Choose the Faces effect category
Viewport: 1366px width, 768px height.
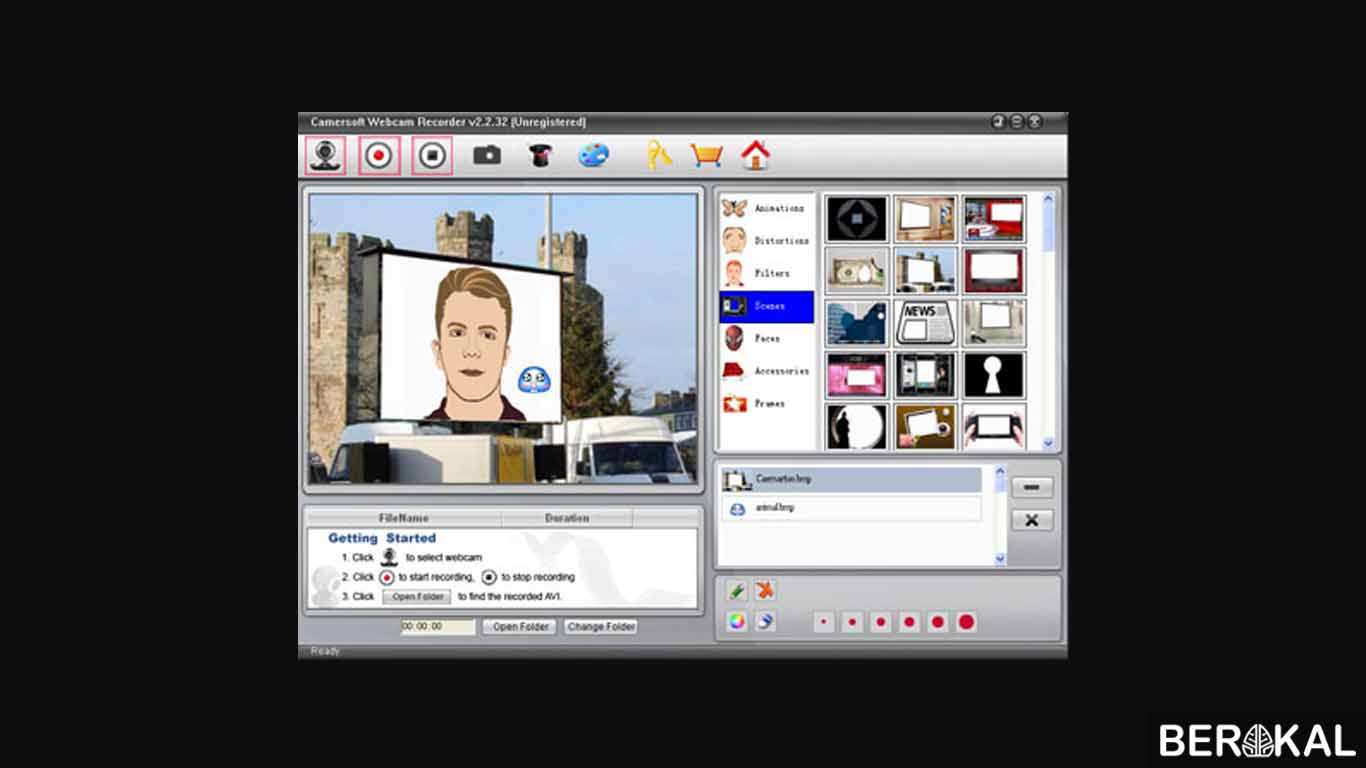pos(766,338)
